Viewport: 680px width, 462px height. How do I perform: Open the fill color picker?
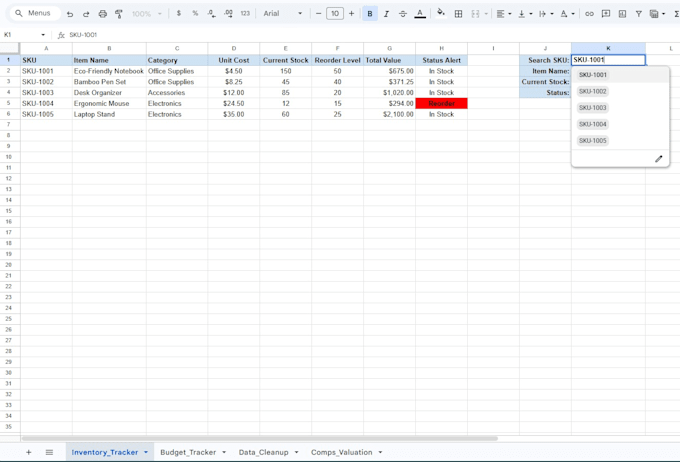441,13
